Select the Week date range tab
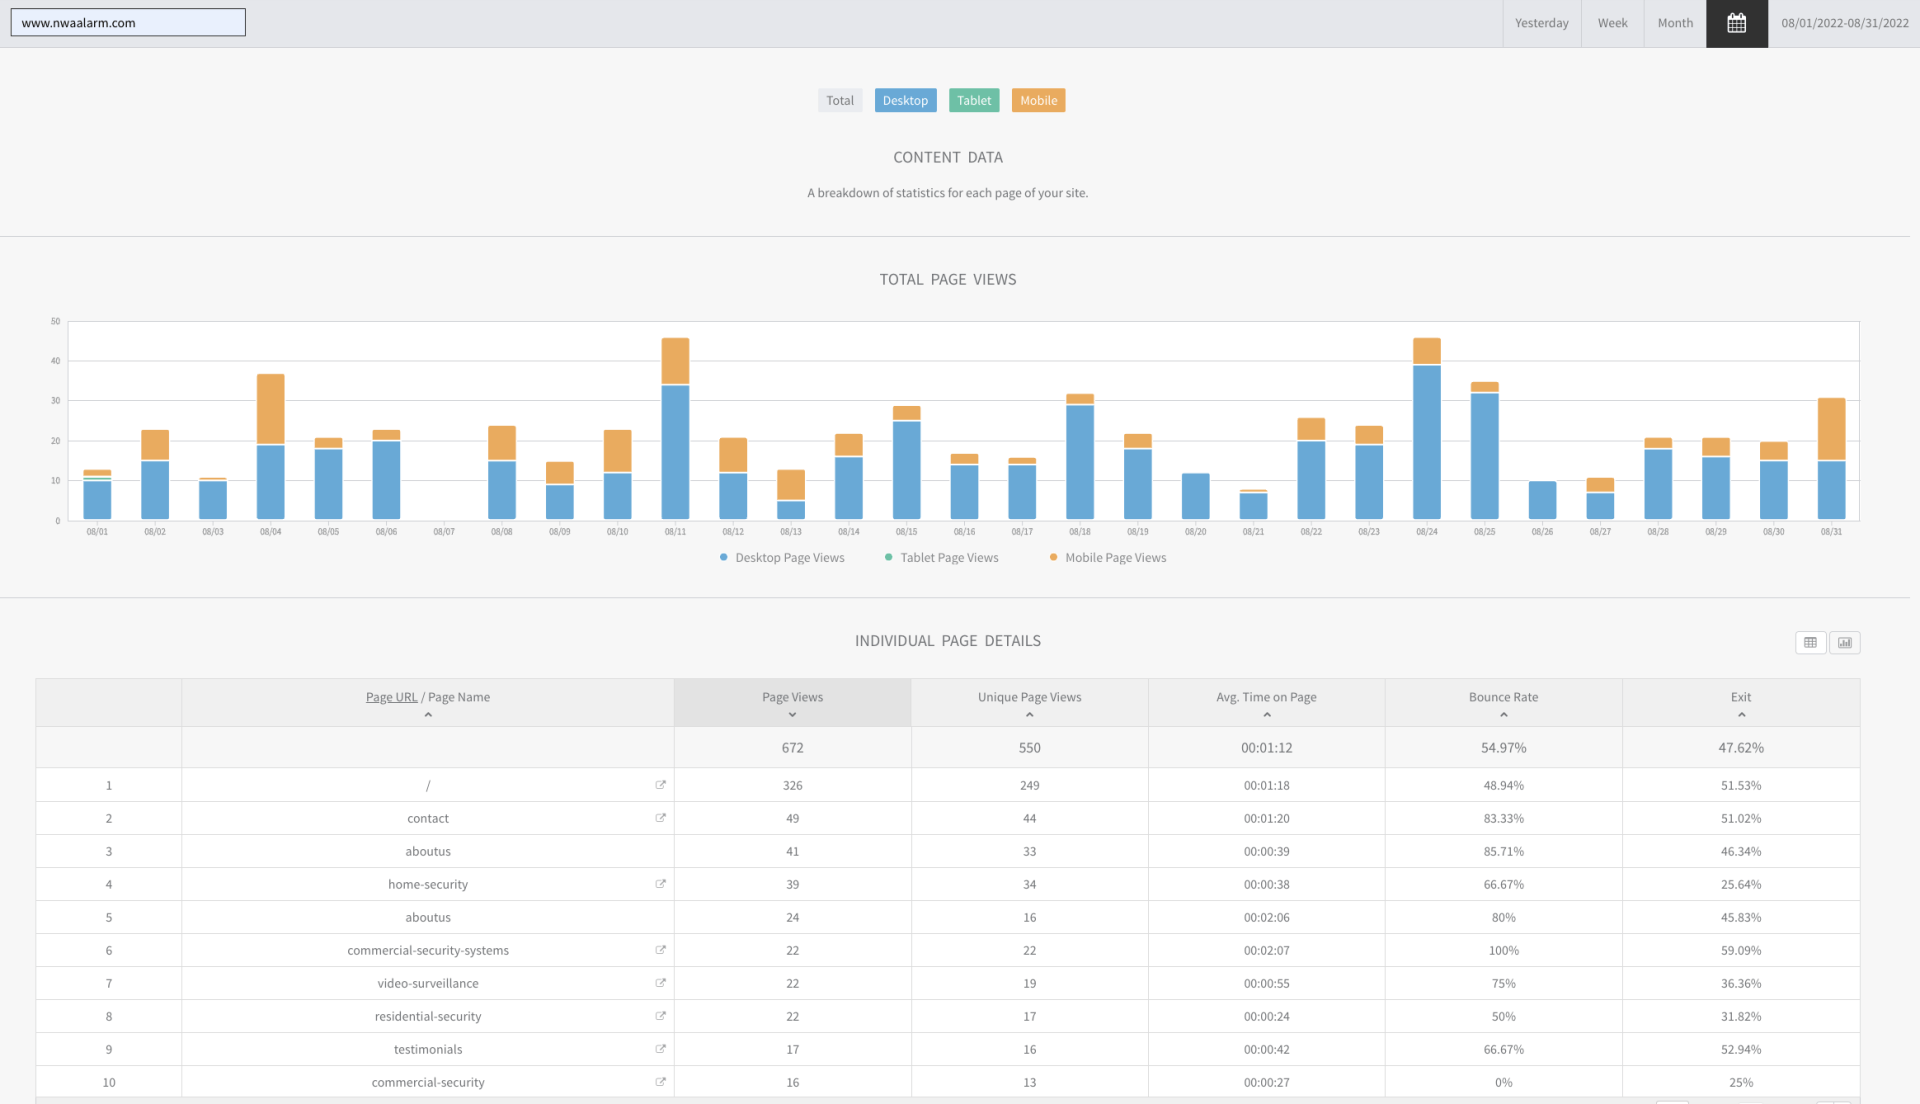 pyautogui.click(x=1612, y=23)
